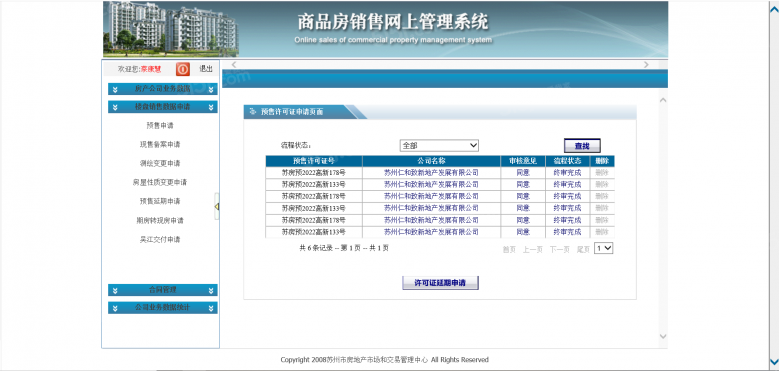Click the 商品房销售网上管理系统 banner title
The width and height of the screenshot is (779, 371).
(393, 21)
